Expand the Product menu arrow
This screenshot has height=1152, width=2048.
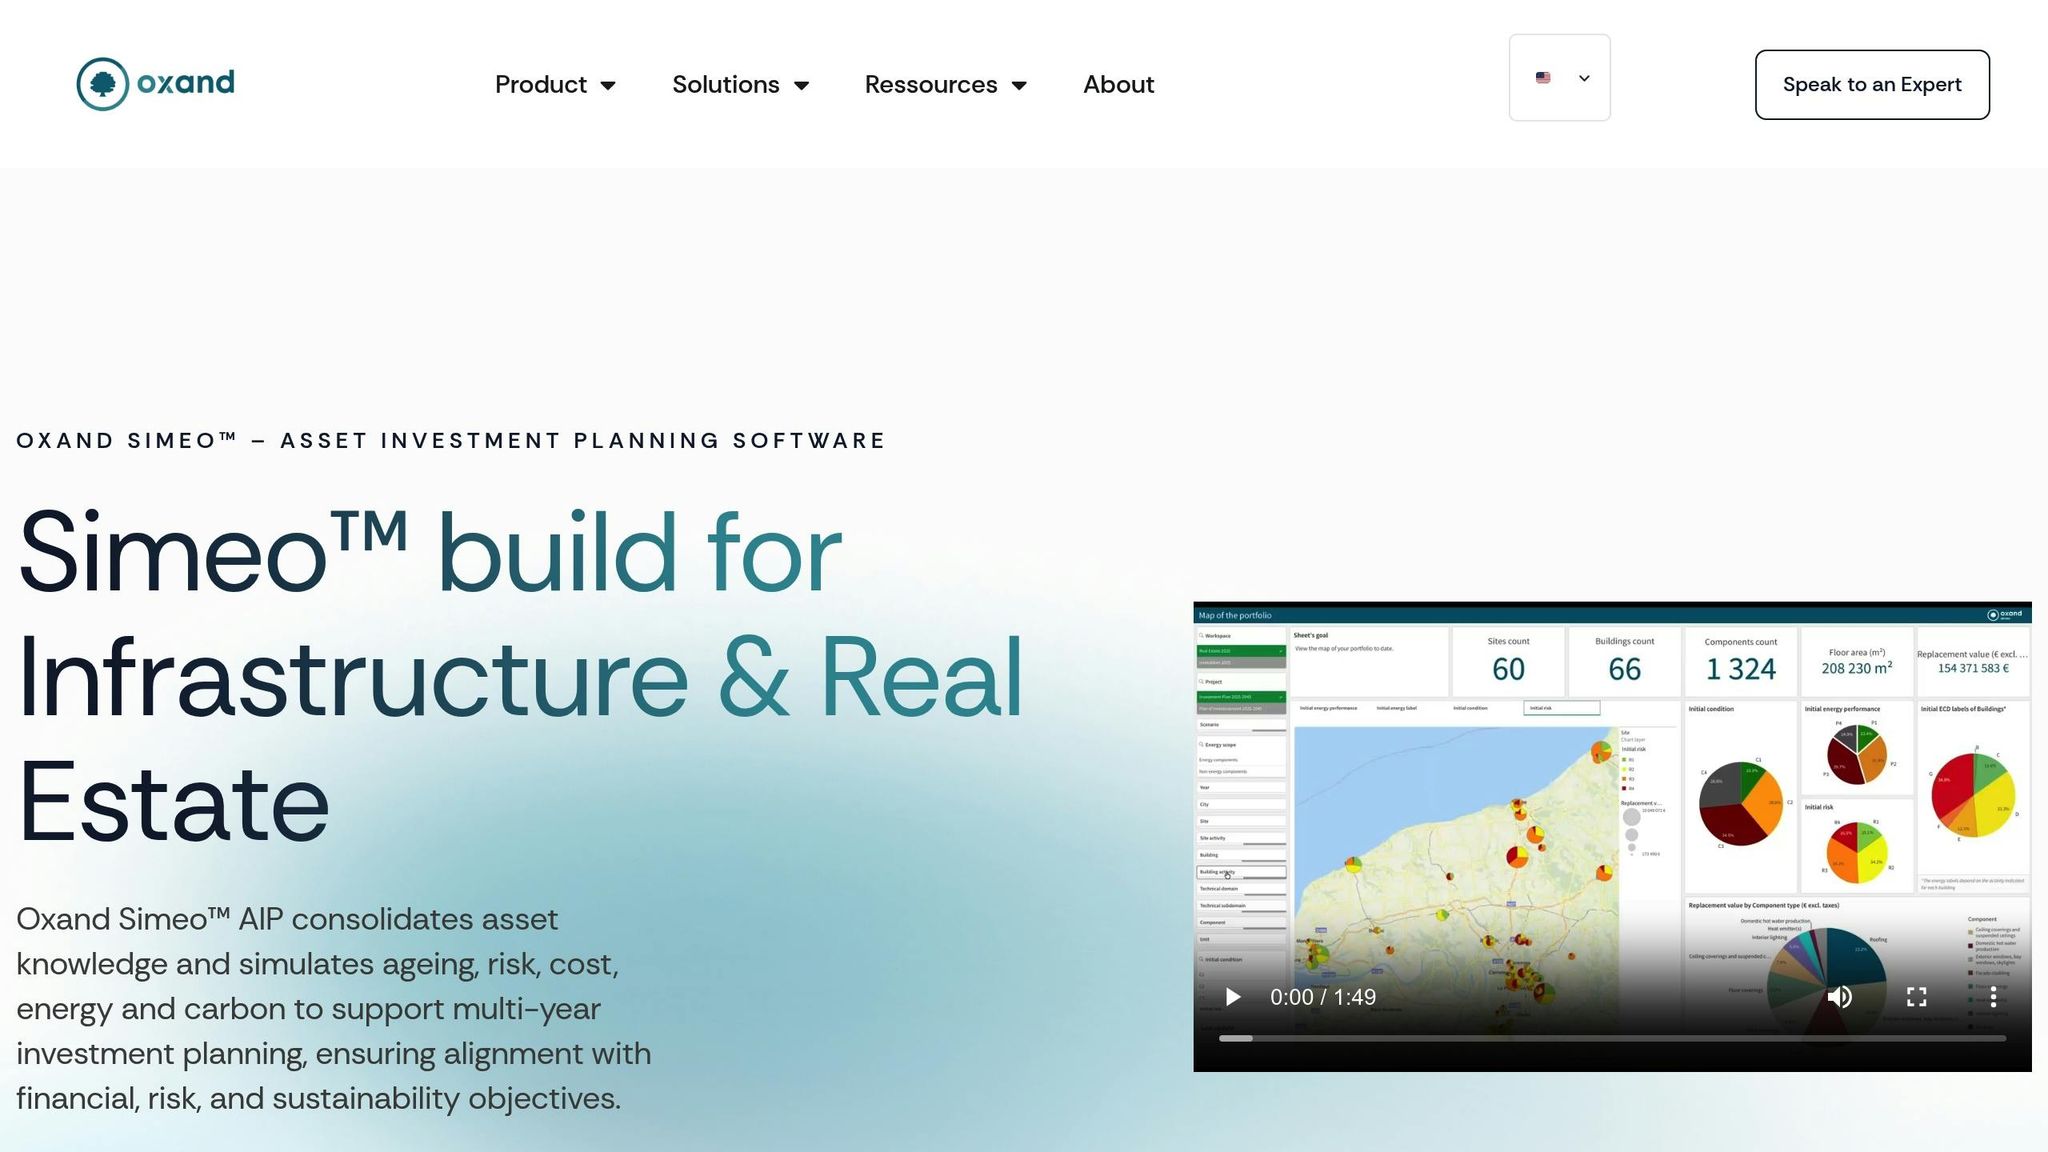[x=608, y=86]
